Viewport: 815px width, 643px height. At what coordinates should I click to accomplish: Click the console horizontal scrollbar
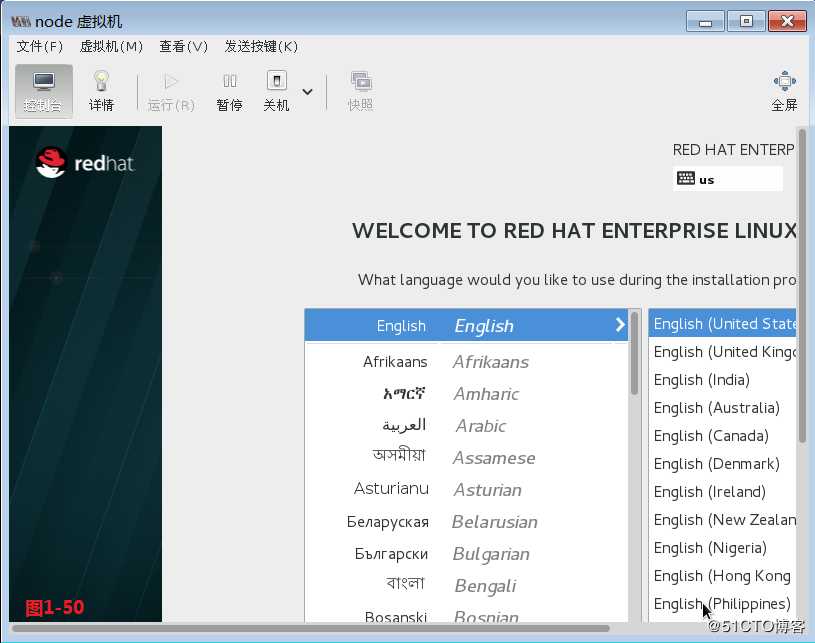click(310, 628)
